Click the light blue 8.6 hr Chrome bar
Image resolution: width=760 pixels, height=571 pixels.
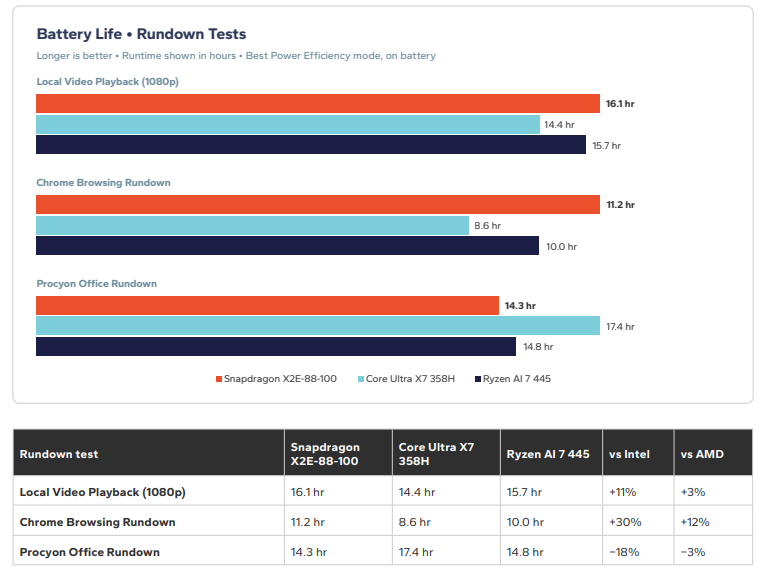click(253, 225)
